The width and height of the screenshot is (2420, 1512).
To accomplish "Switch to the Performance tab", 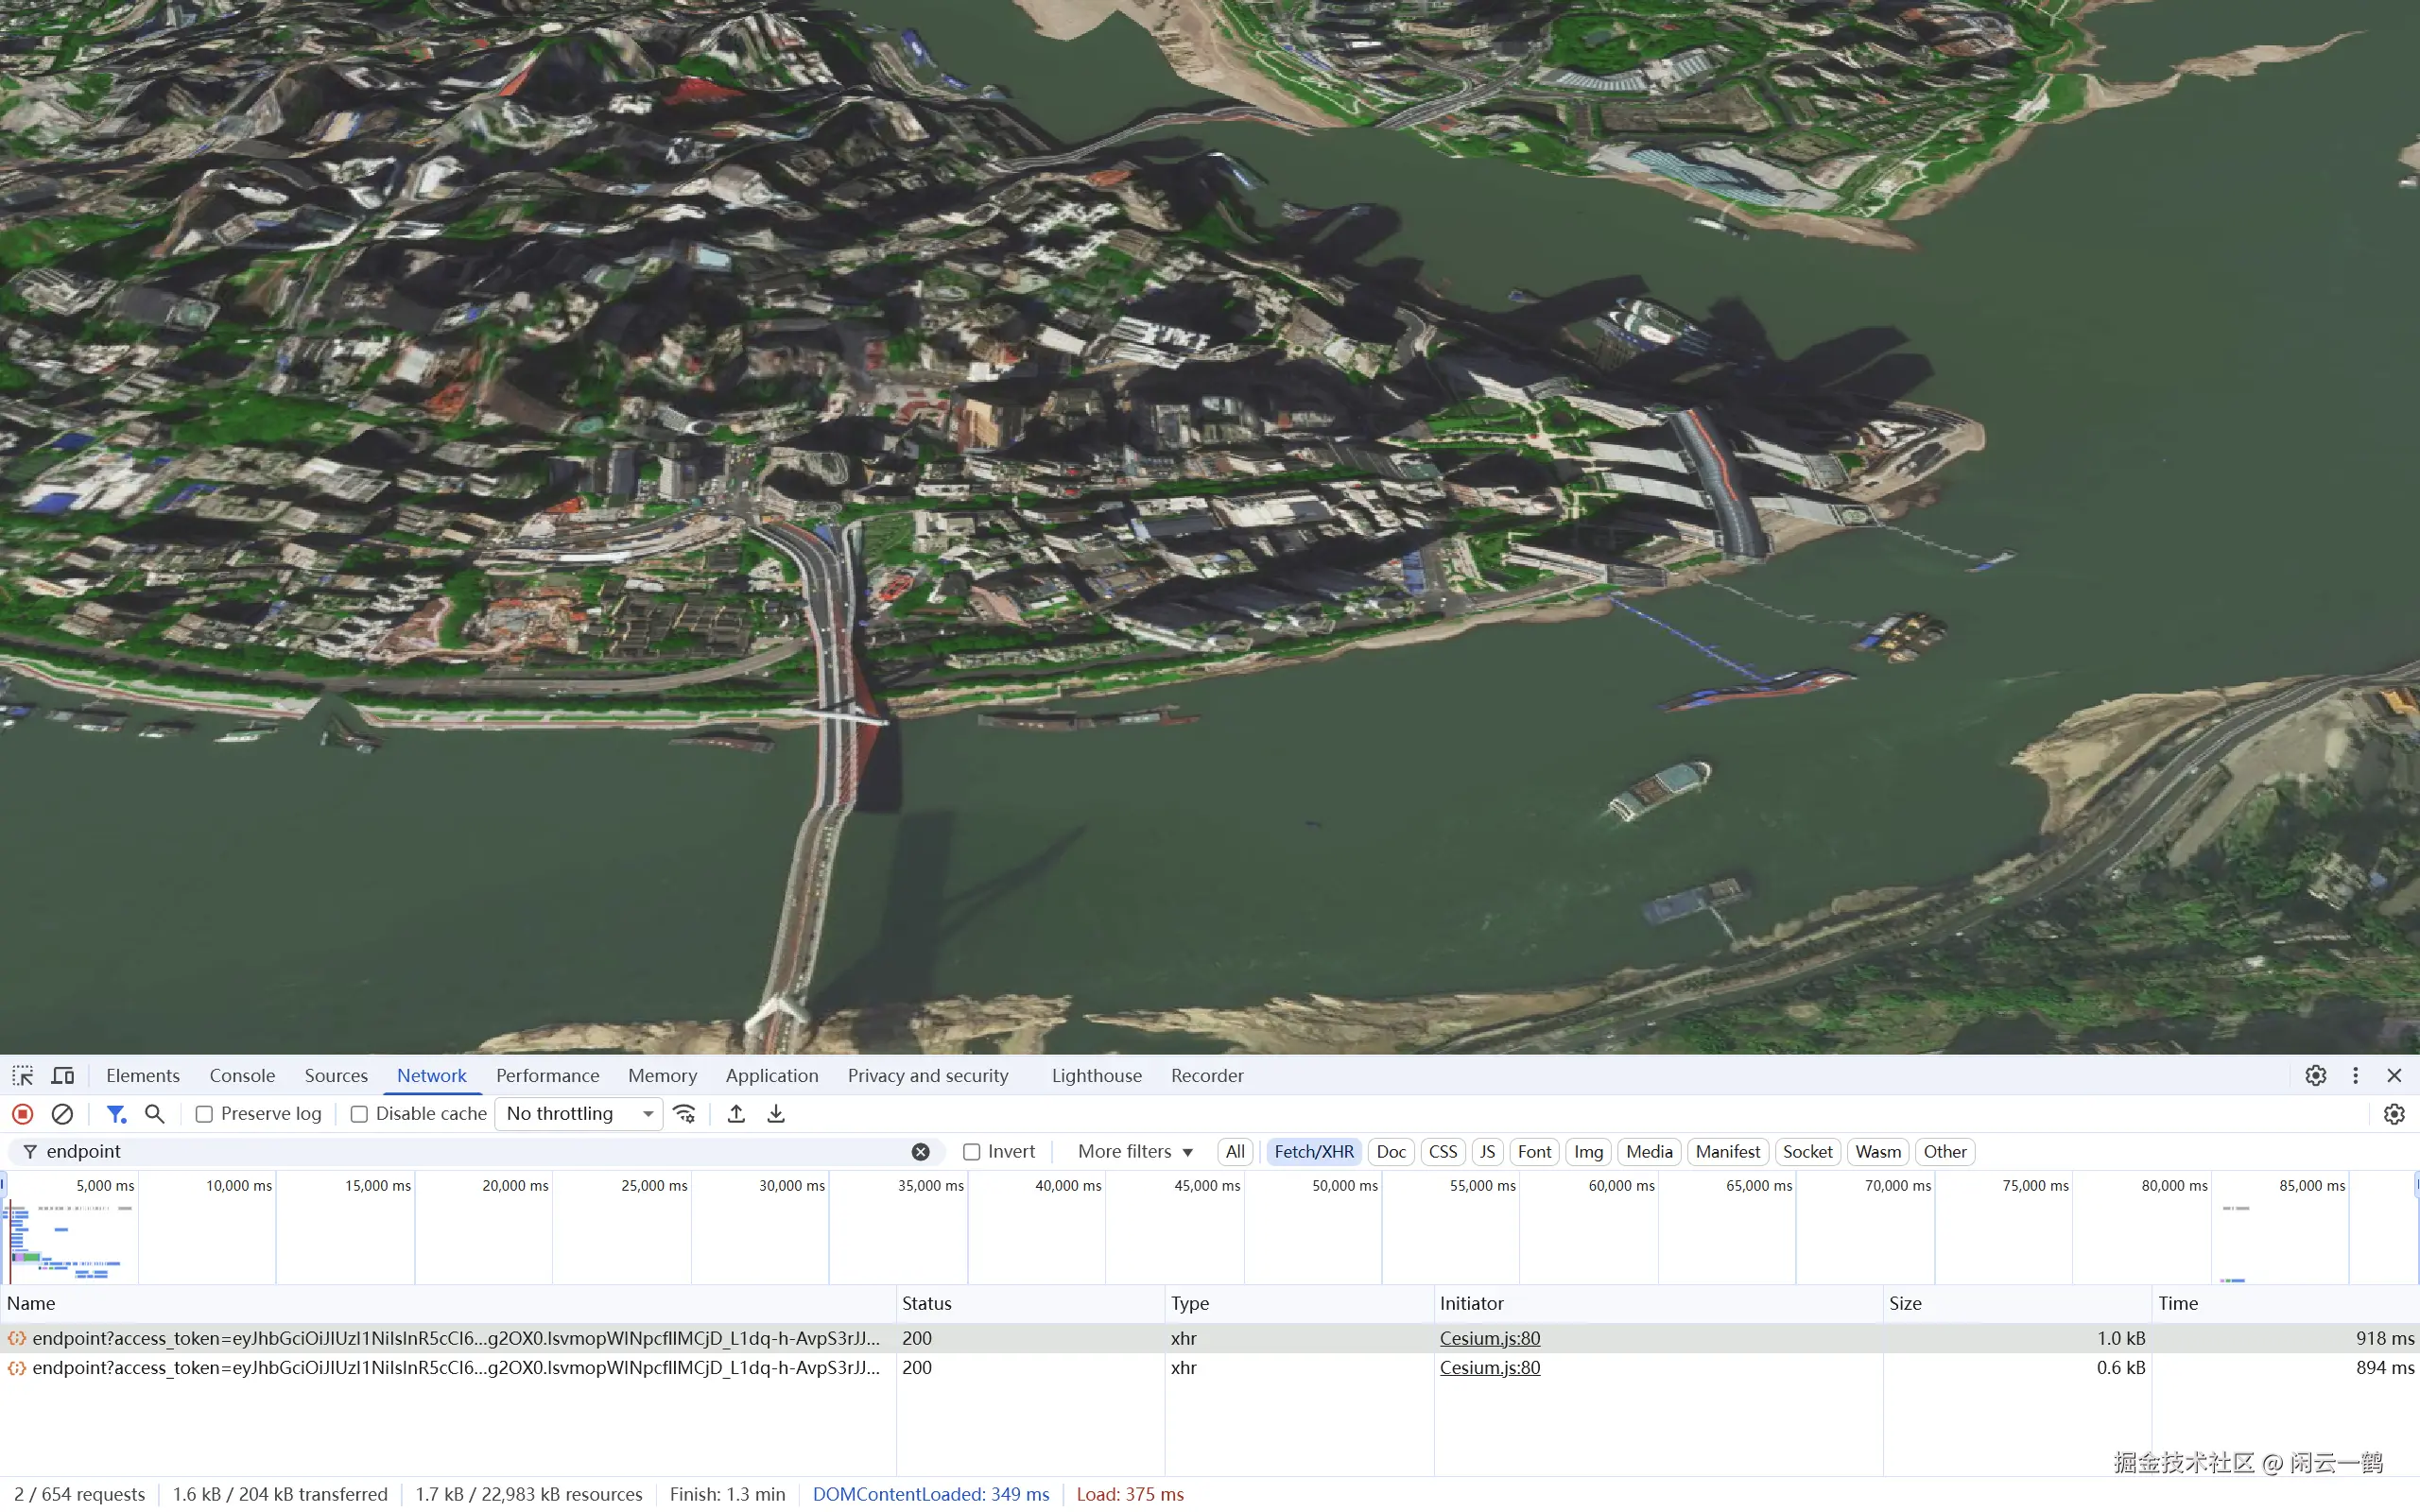I will coord(547,1075).
